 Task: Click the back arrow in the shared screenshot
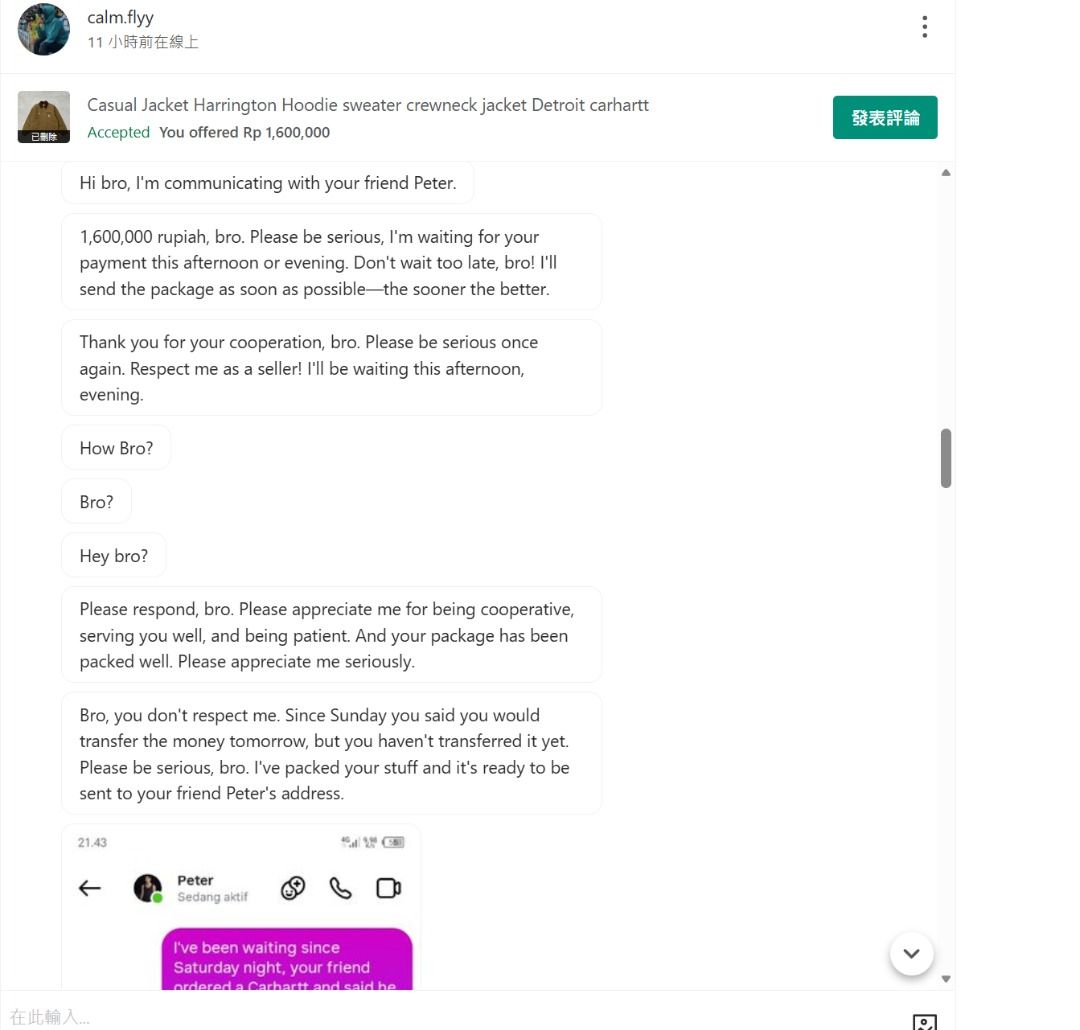click(x=90, y=888)
